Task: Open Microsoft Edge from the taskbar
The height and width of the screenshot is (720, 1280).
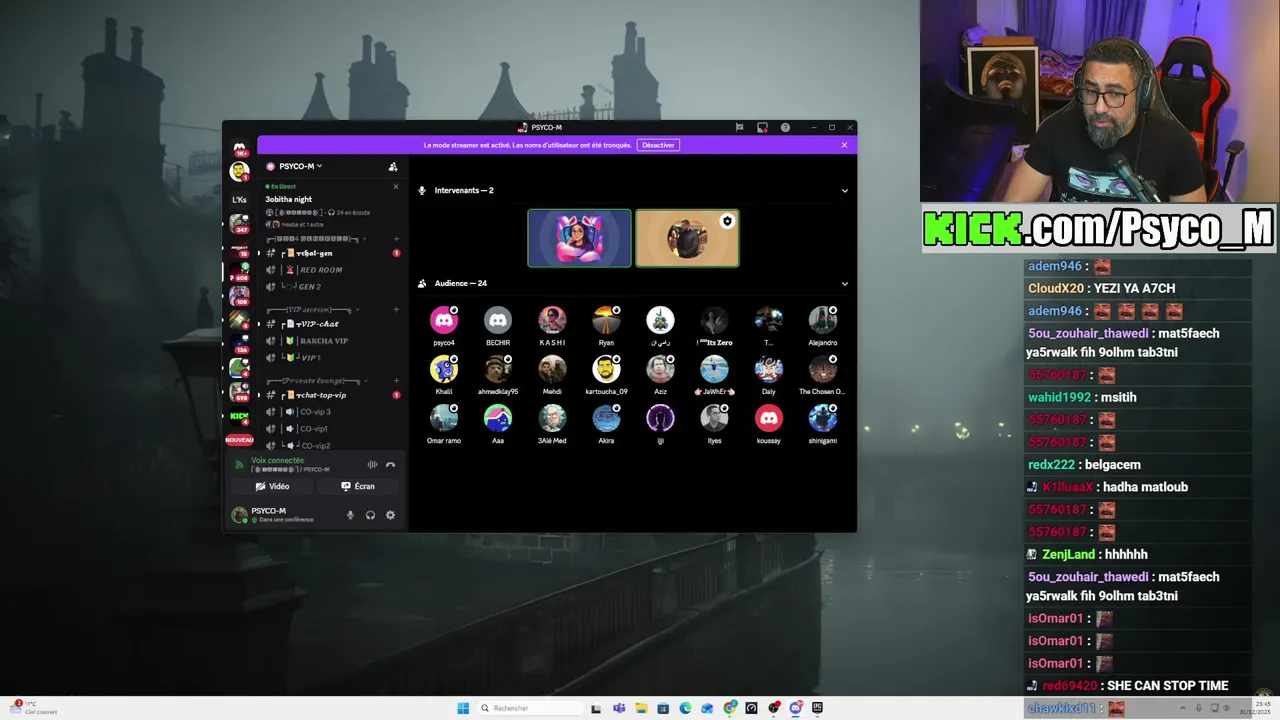Action: 685,708
